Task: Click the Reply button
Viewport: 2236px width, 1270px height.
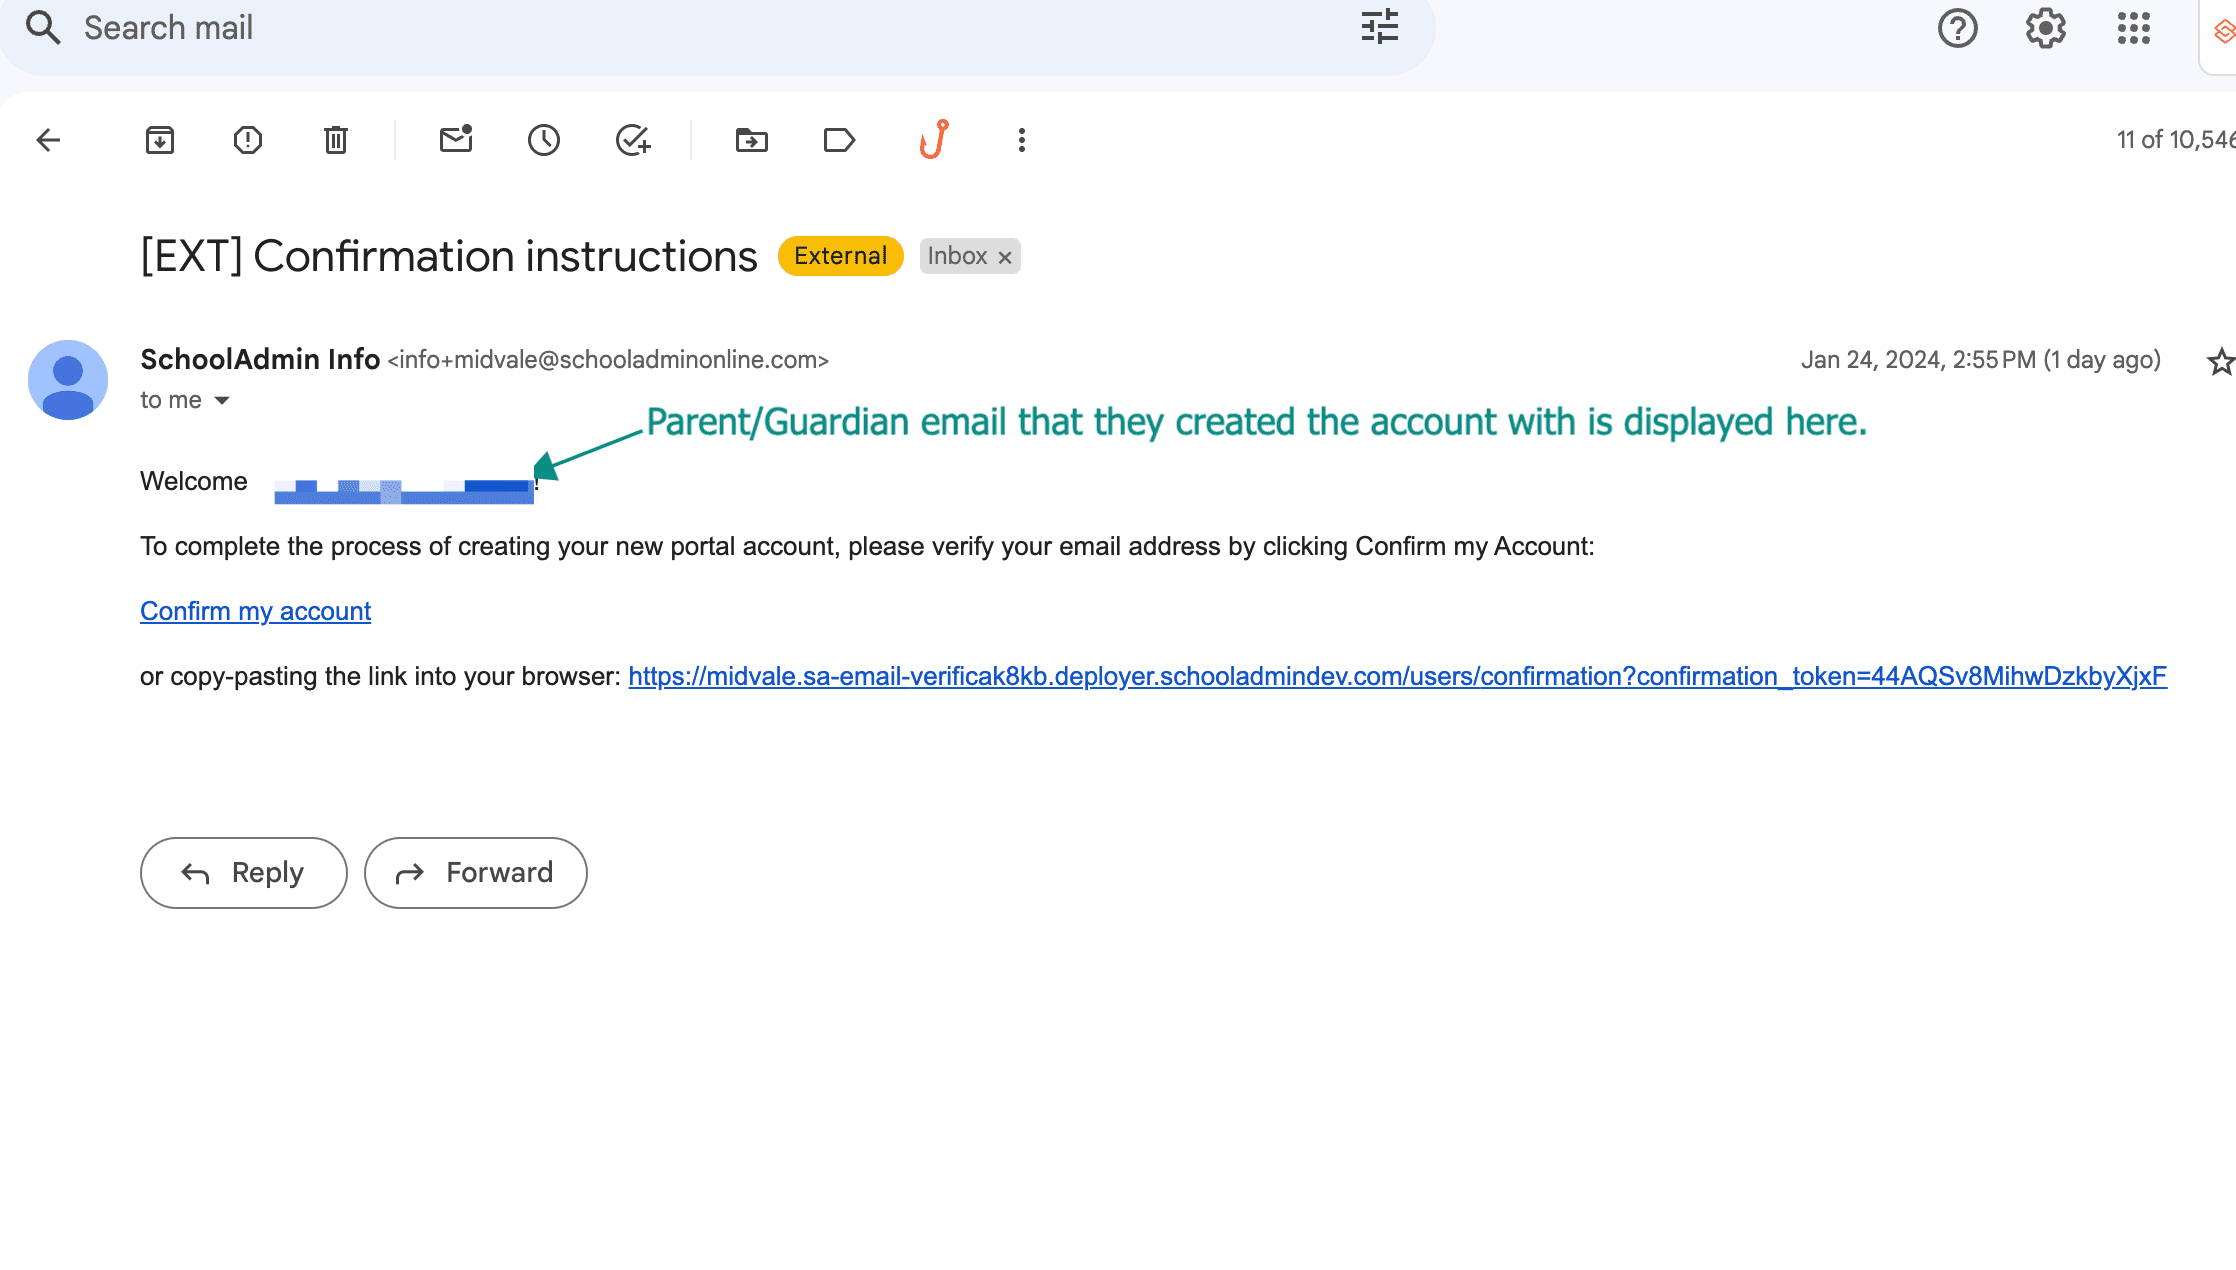Action: coord(244,873)
